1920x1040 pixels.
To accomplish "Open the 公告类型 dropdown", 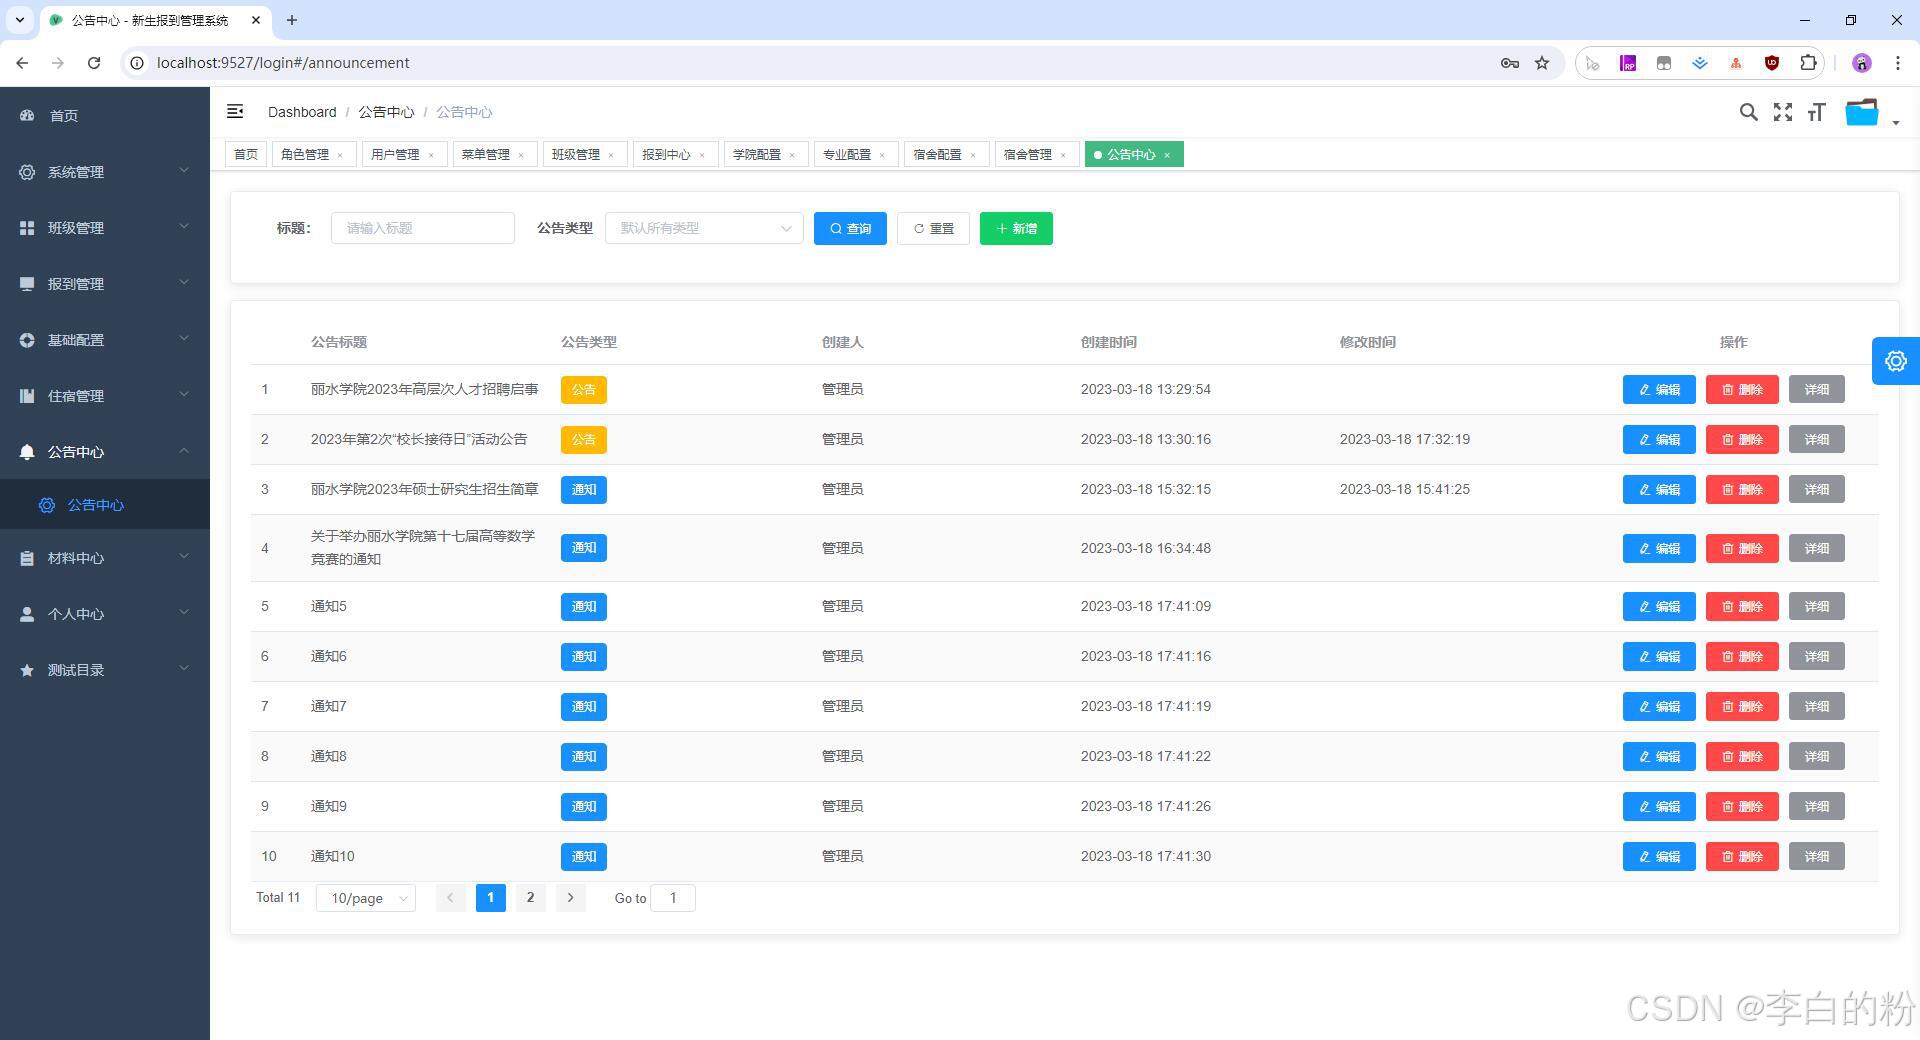I will (704, 228).
